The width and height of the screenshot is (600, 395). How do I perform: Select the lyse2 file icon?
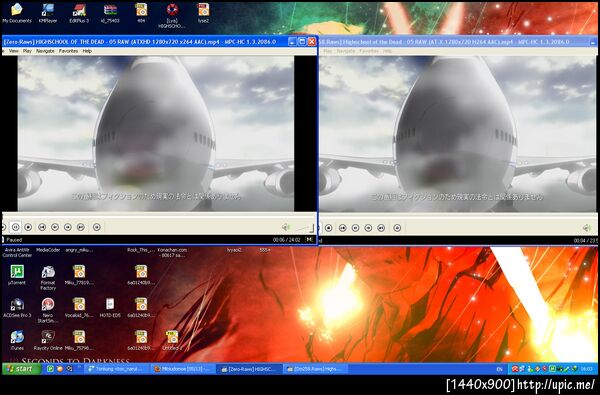[x=203, y=13]
